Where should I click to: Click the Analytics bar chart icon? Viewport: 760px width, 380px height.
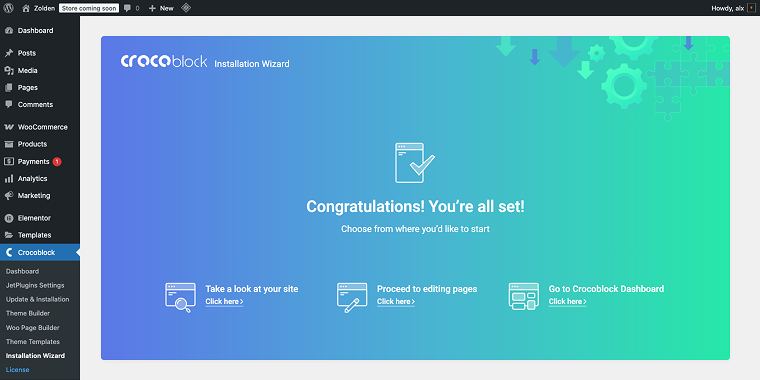(x=9, y=178)
